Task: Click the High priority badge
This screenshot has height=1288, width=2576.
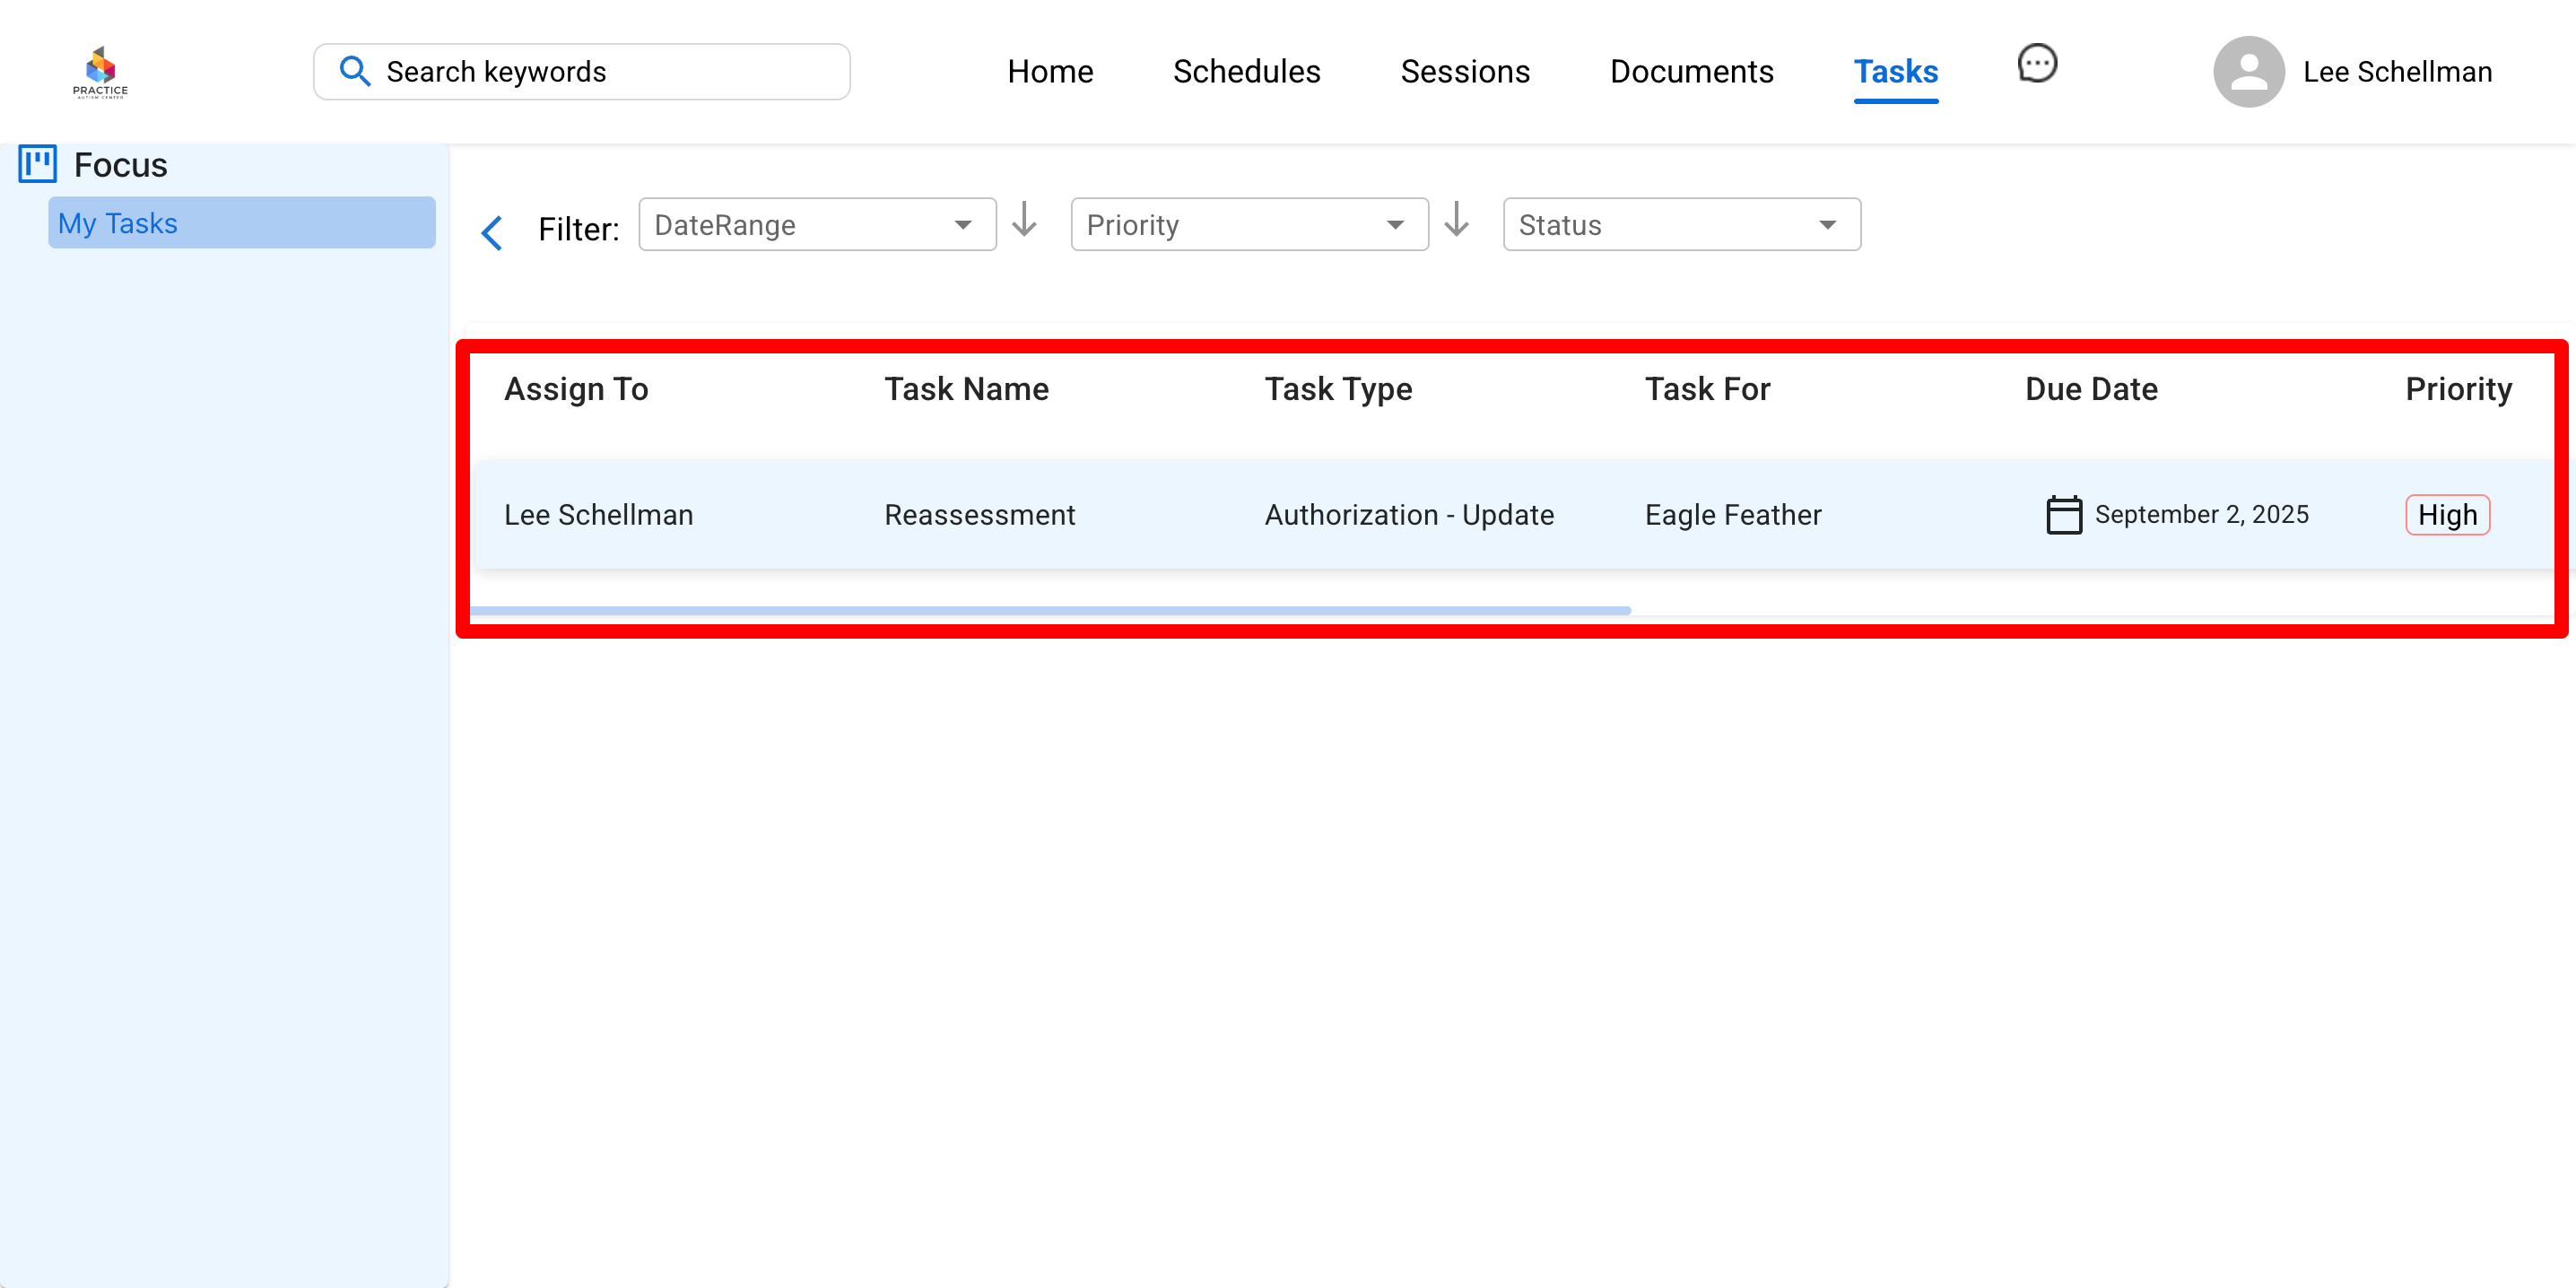Action: click(x=2446, y=515)
